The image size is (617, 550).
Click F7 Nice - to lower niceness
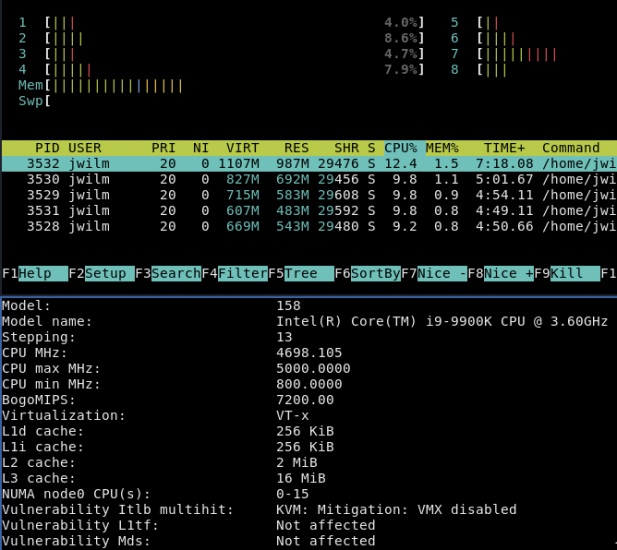coord(441,273)
